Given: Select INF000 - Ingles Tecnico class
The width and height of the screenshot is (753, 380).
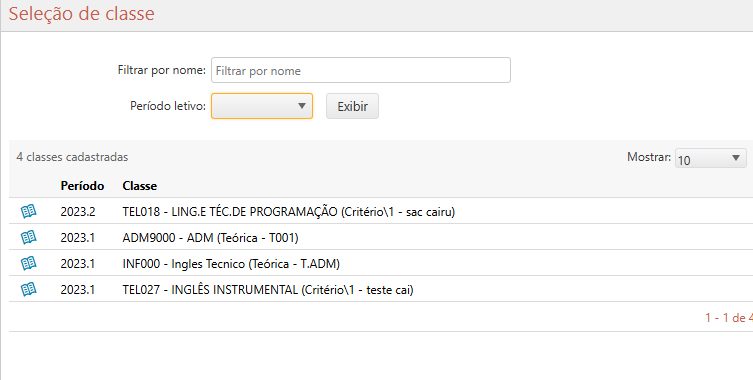Looking at the screenshot, I should click(x=231, y=263).
